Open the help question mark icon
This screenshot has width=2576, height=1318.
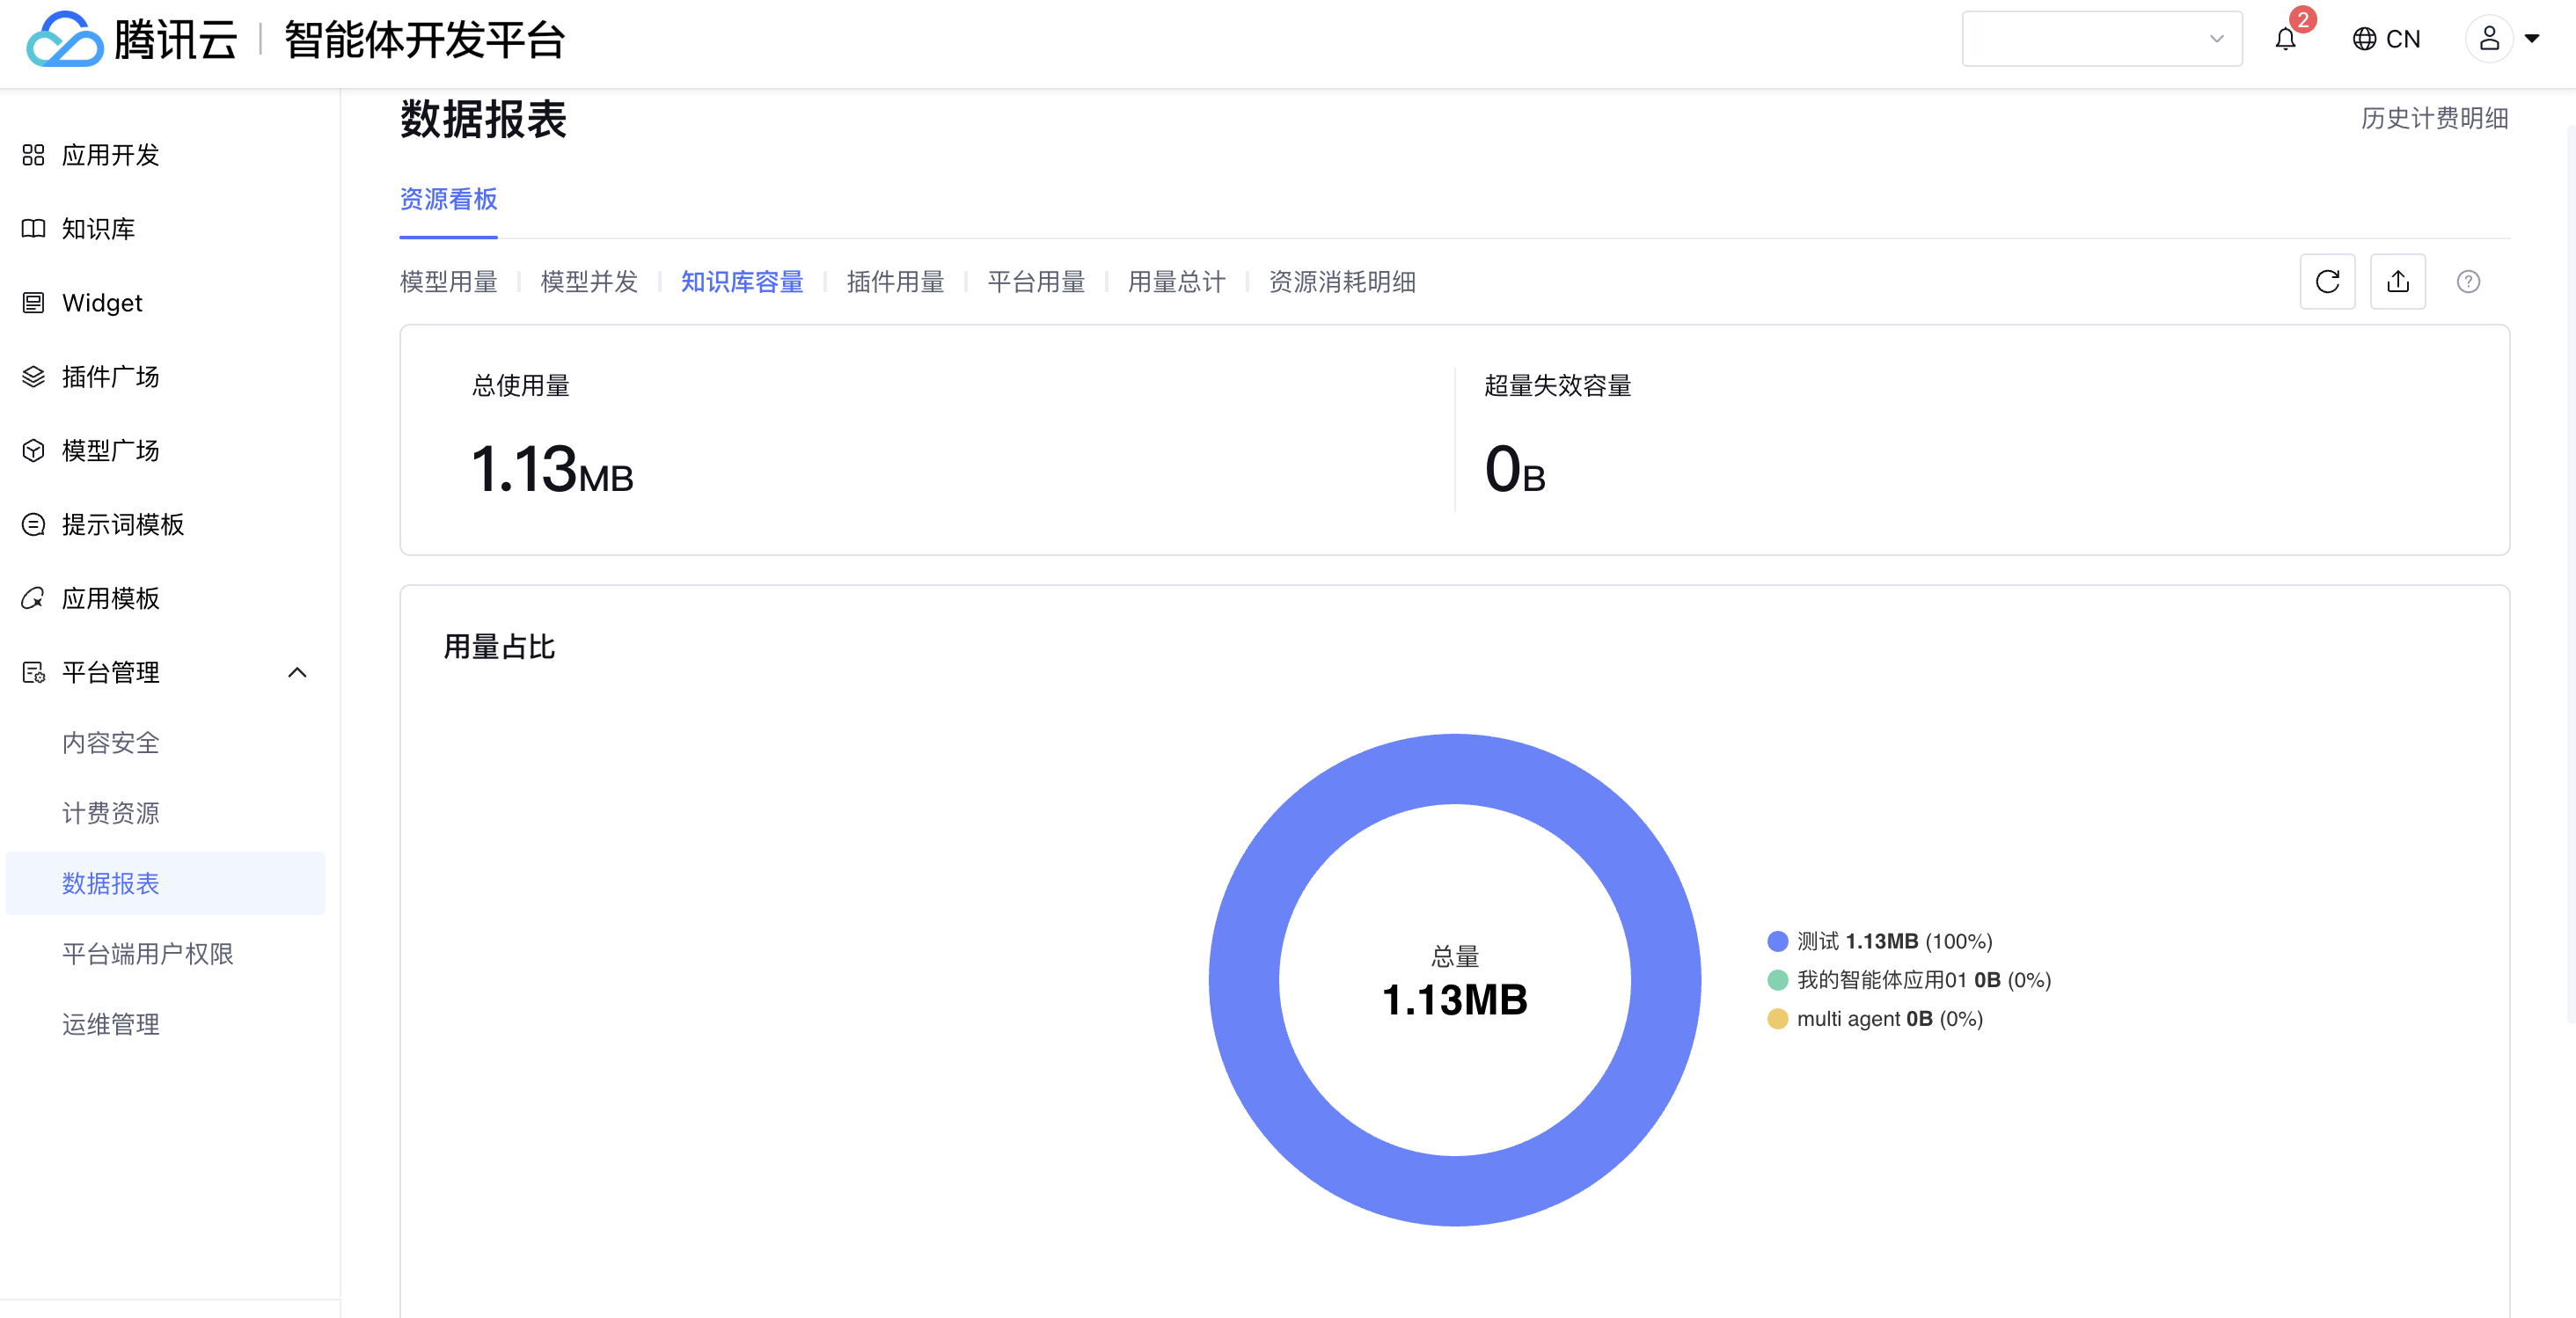[x=2467, y=282]
